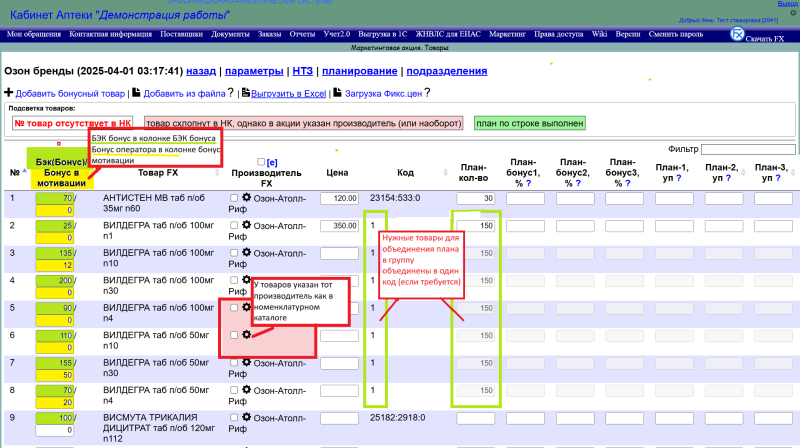800x448 pixels.
Task: Click the 'Добавить из файла' file icon
Action: click(136, 93)
